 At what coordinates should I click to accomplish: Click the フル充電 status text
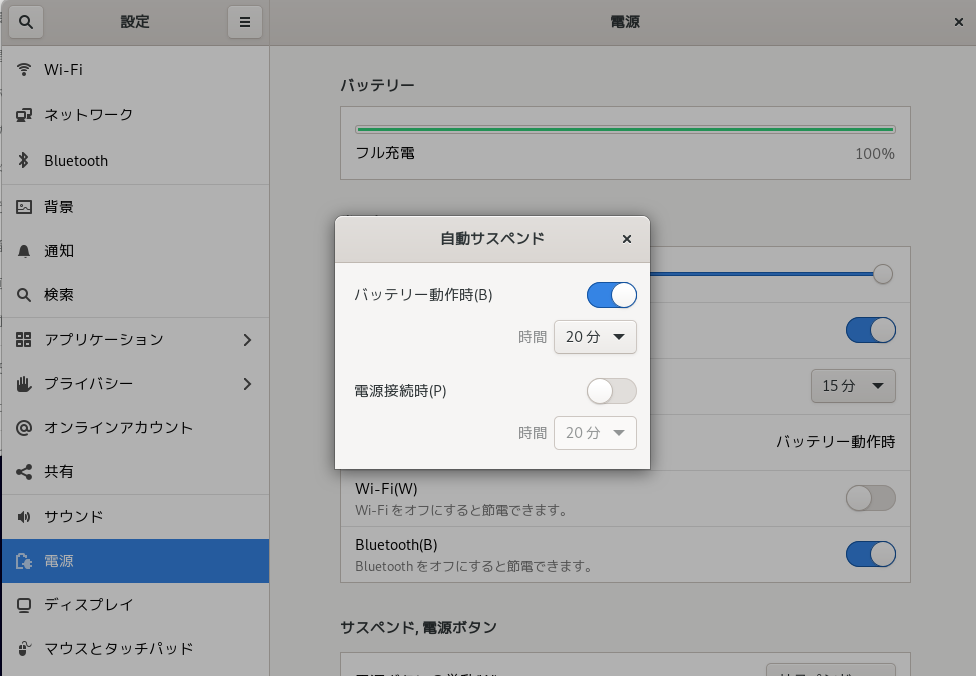point(385,153)
